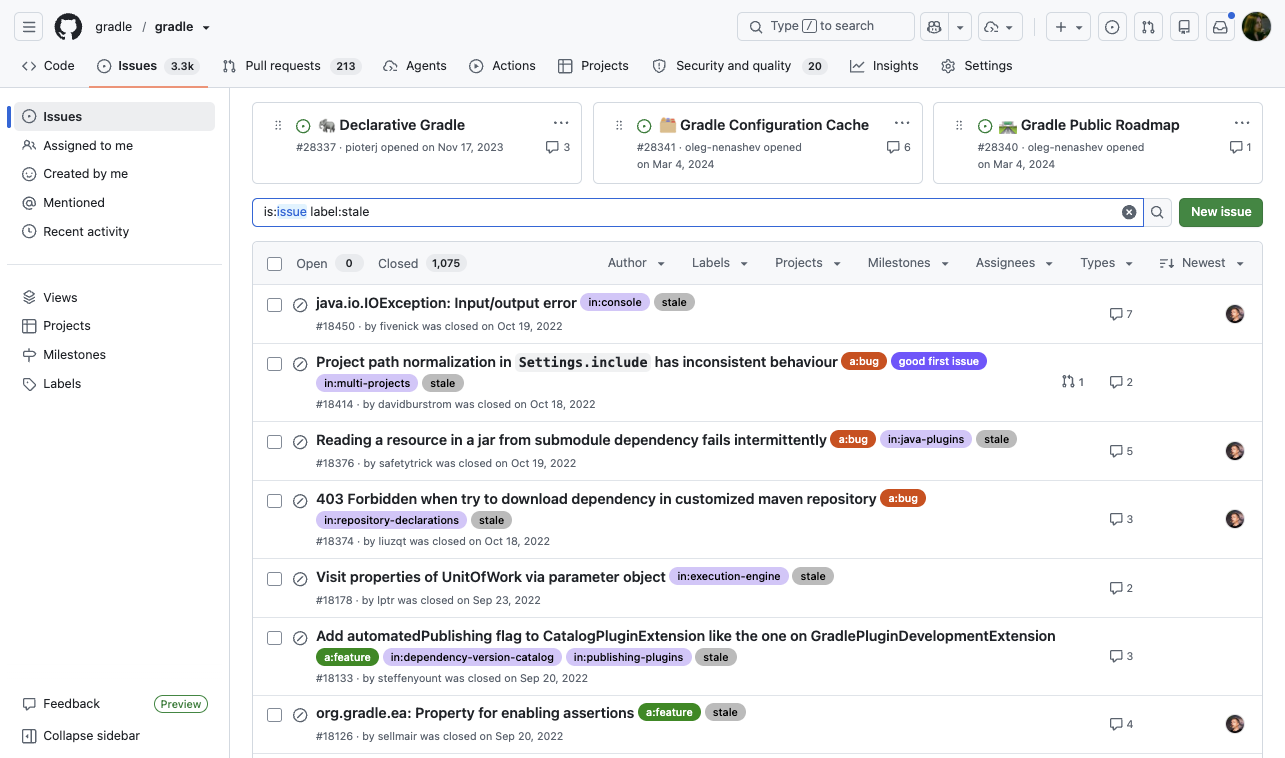Run search with magnifier button
Screen dimensions: 1285x758
click(x=1157, y=212)
